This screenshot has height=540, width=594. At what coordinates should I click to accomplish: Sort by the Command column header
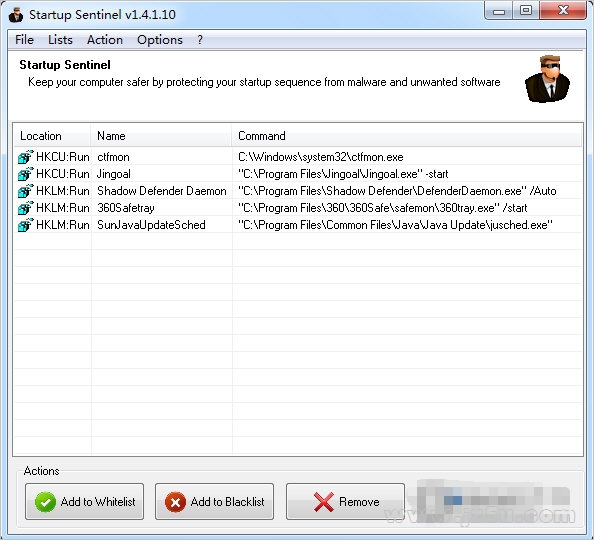(x=406, y=136)
